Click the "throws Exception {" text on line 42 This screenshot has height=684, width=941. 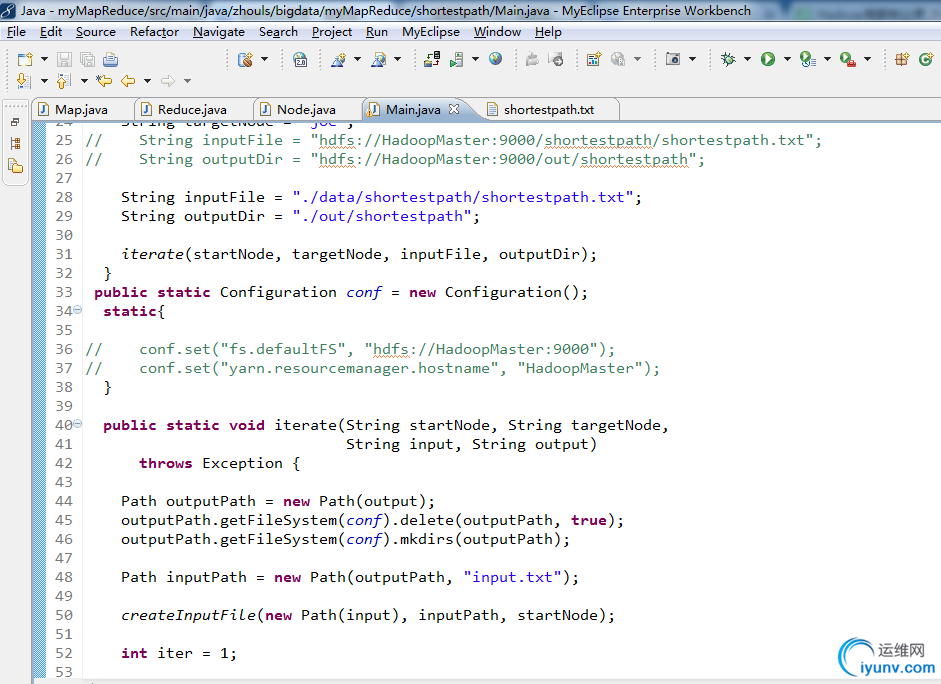click(x=219, y=463)
